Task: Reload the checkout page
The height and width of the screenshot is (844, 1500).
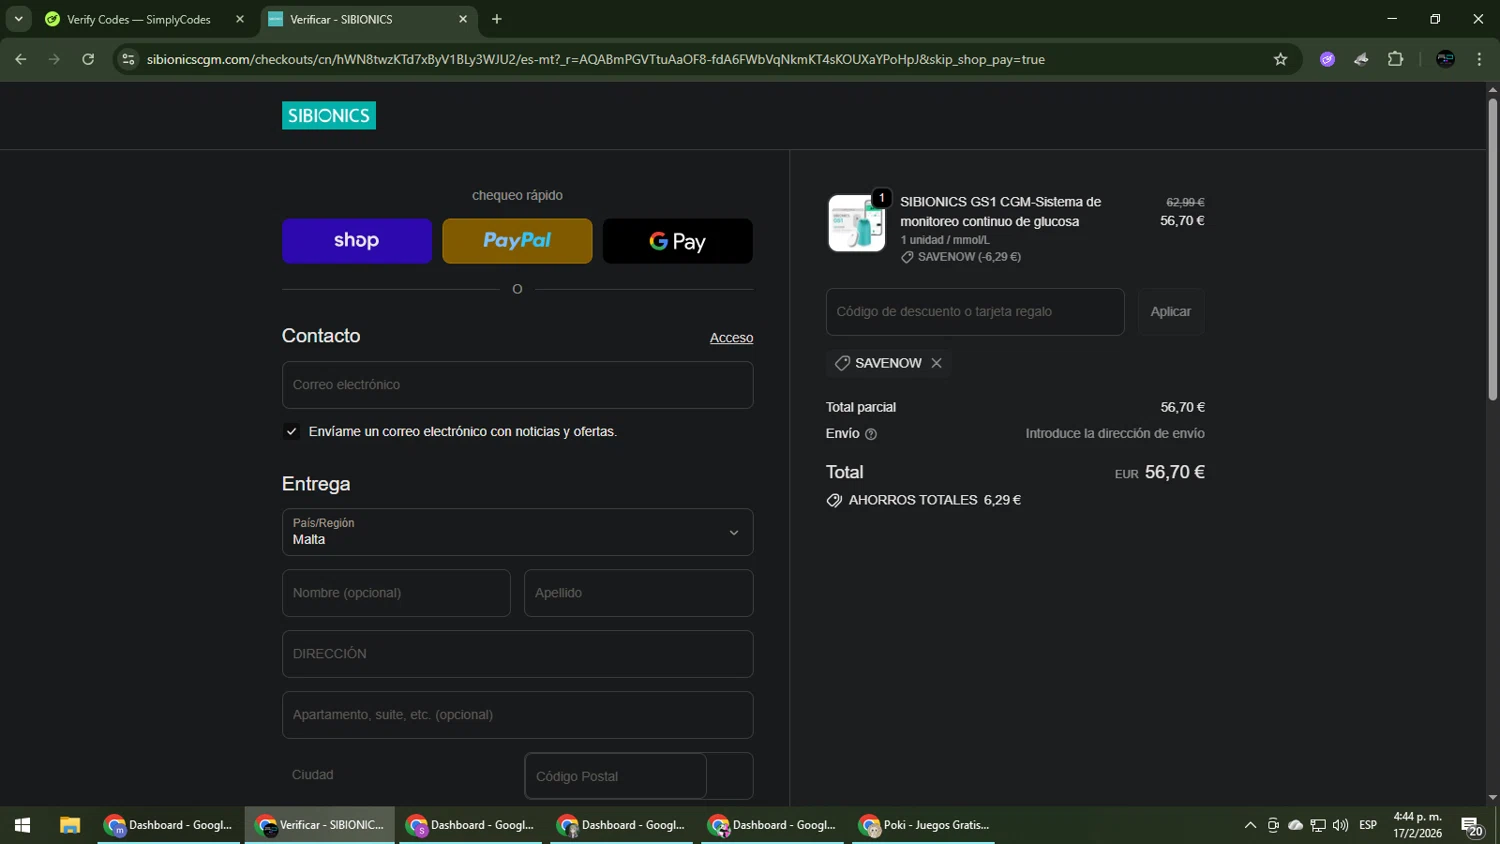Action: 88,59
